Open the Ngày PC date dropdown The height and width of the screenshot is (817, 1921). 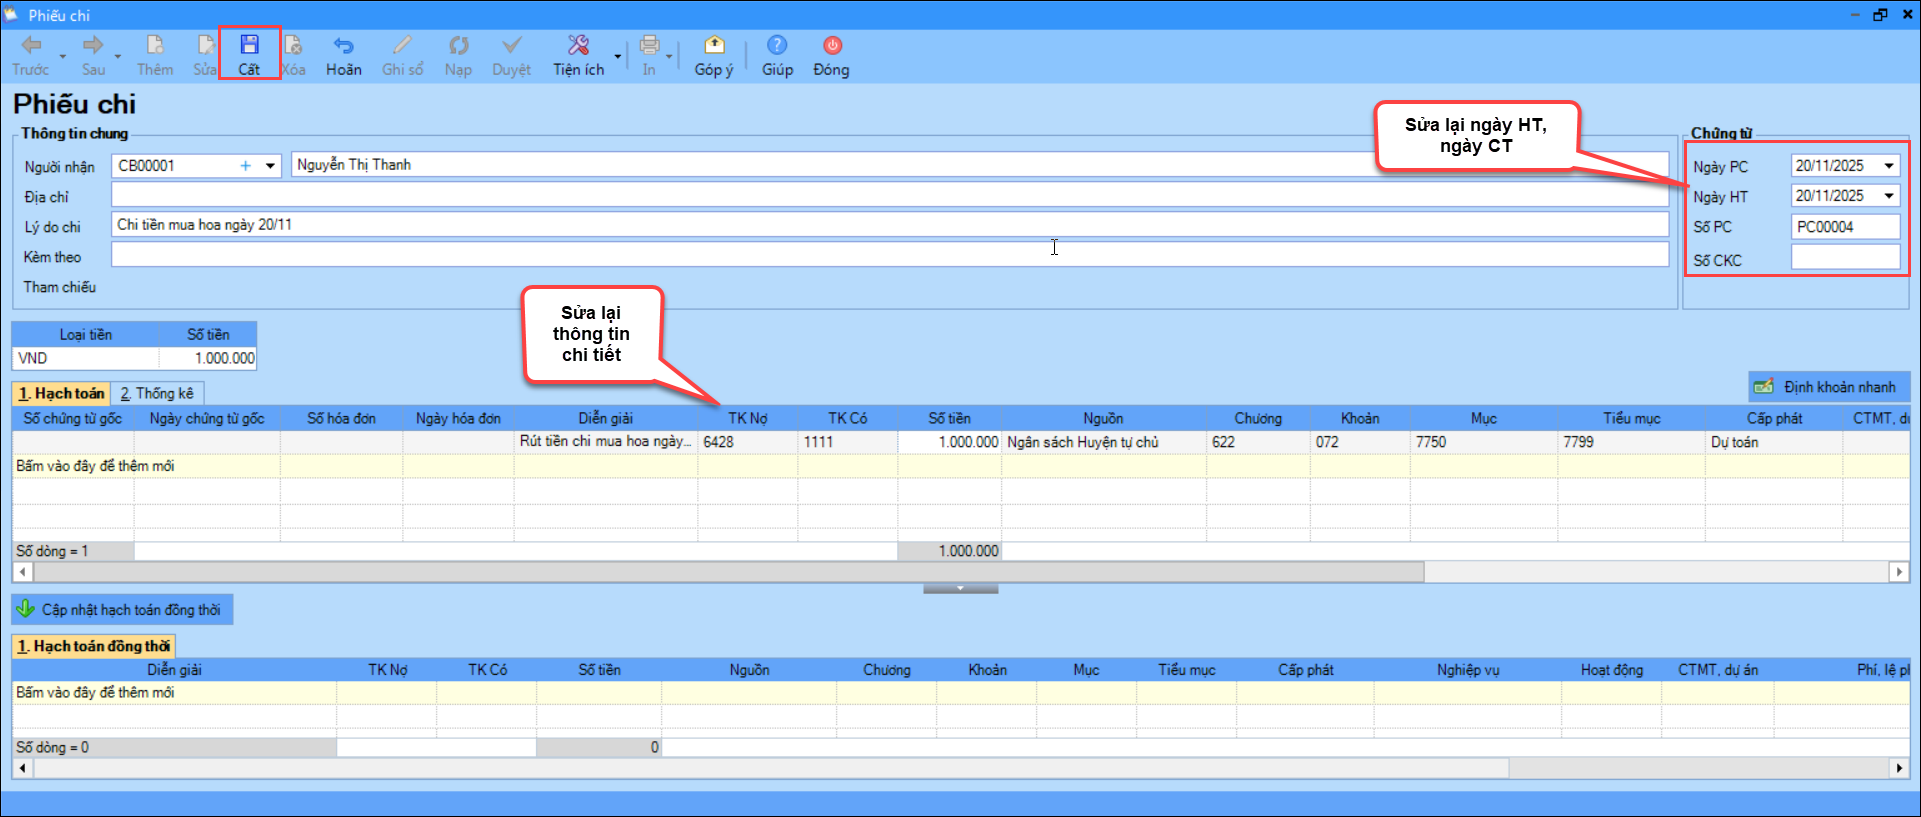(x=1889, y=166)
